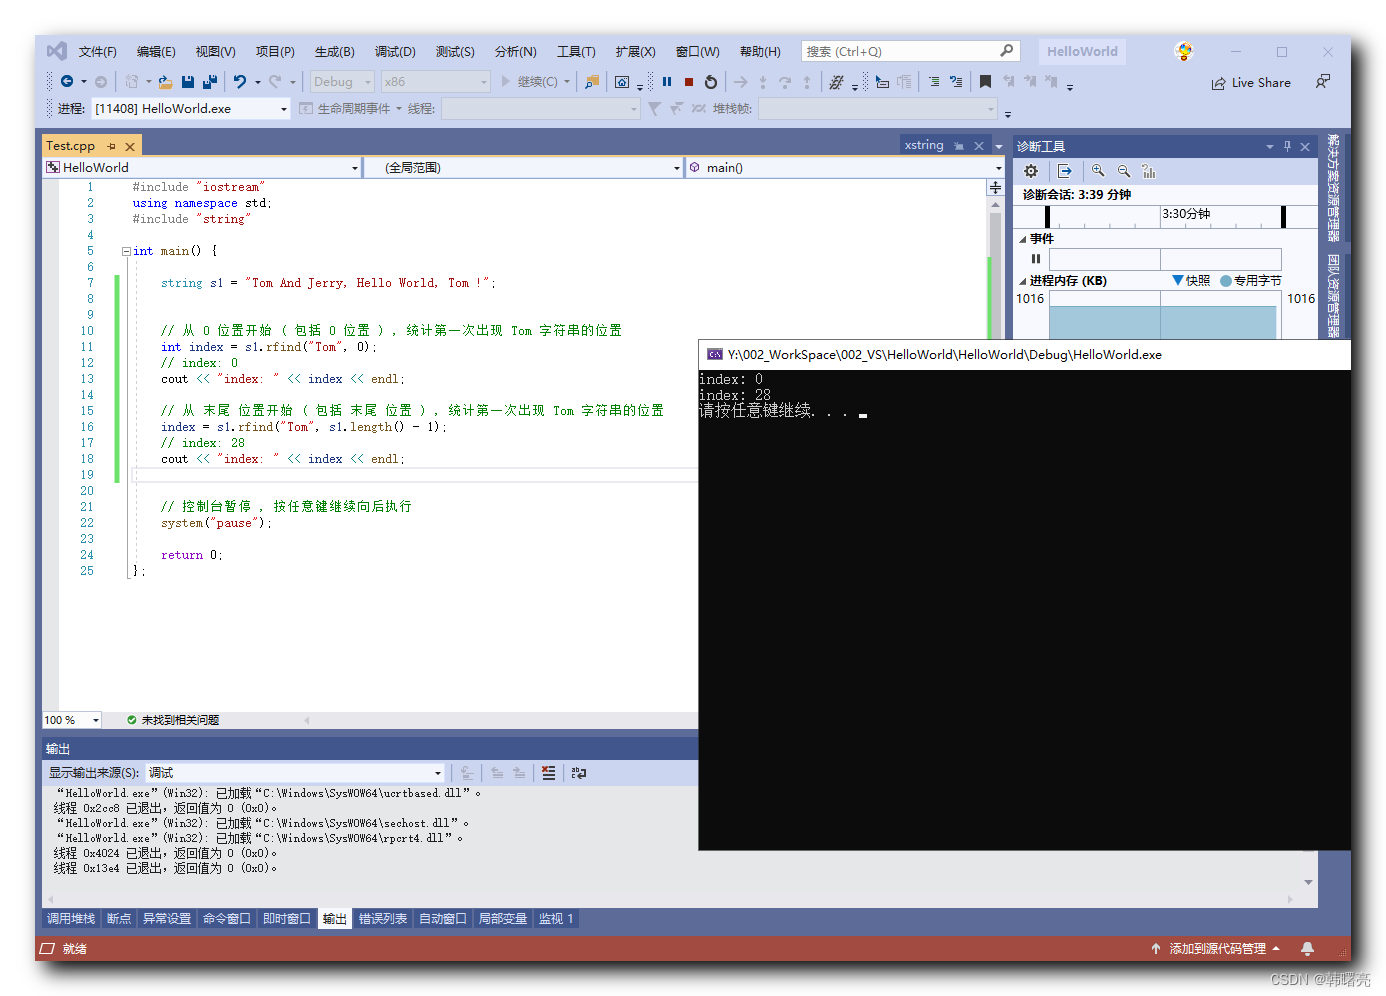The image size is (1386, 996).
Task: Open the main() member dropdown
Action: [845, 168]
